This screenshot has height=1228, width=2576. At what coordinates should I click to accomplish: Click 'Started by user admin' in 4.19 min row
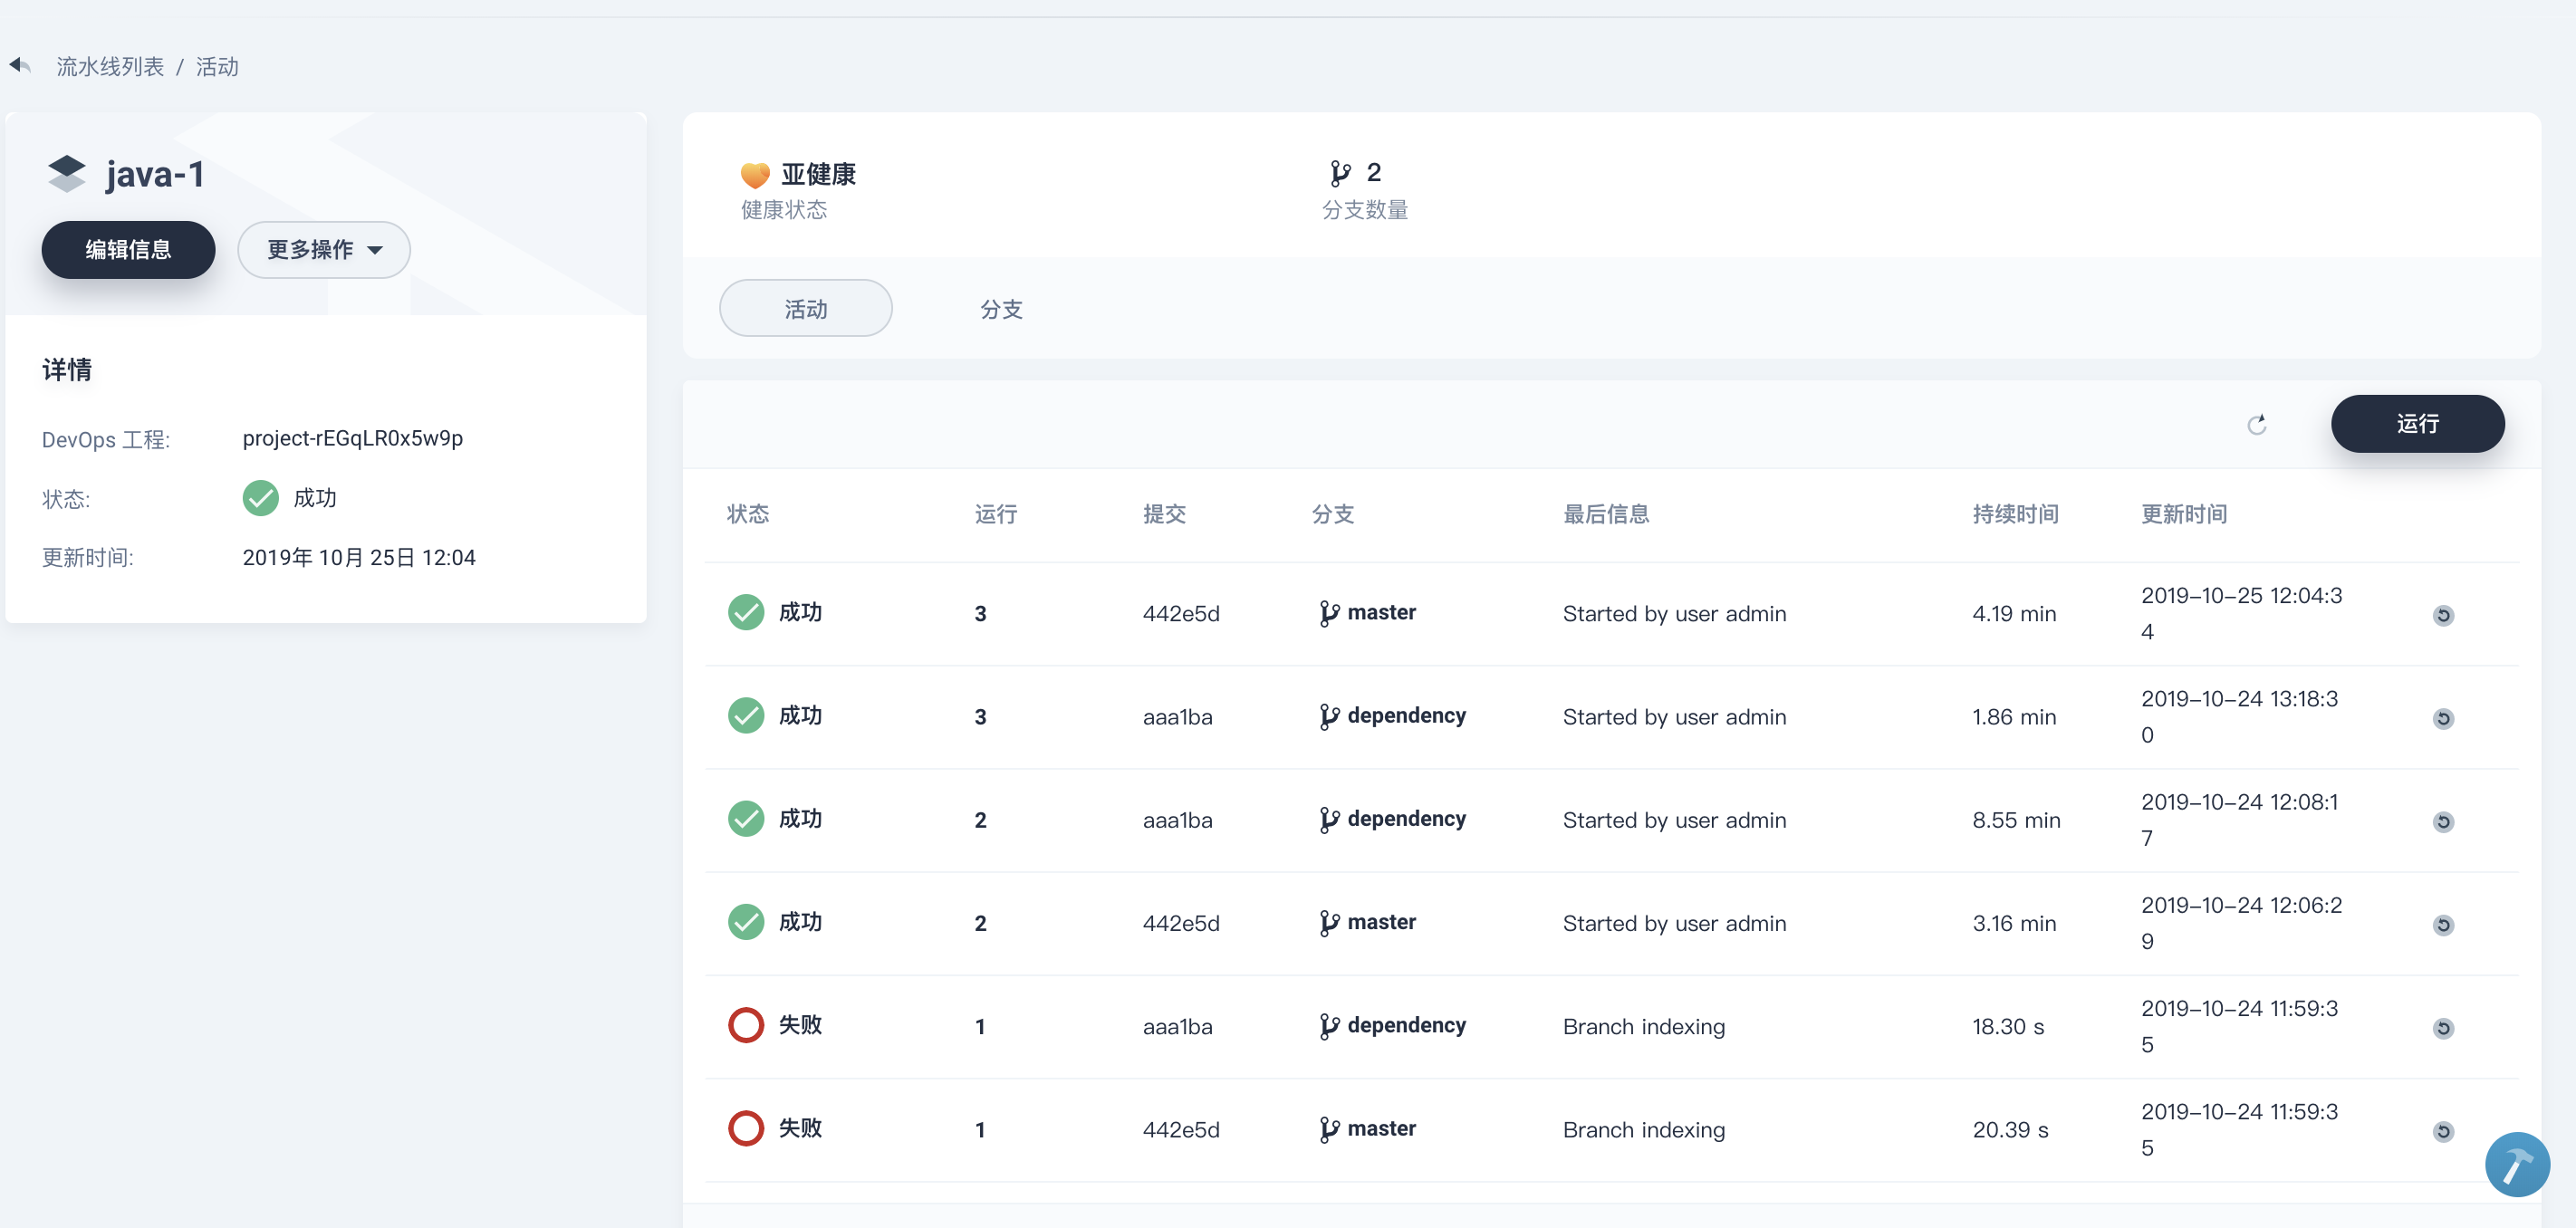tap(1674, 614)
